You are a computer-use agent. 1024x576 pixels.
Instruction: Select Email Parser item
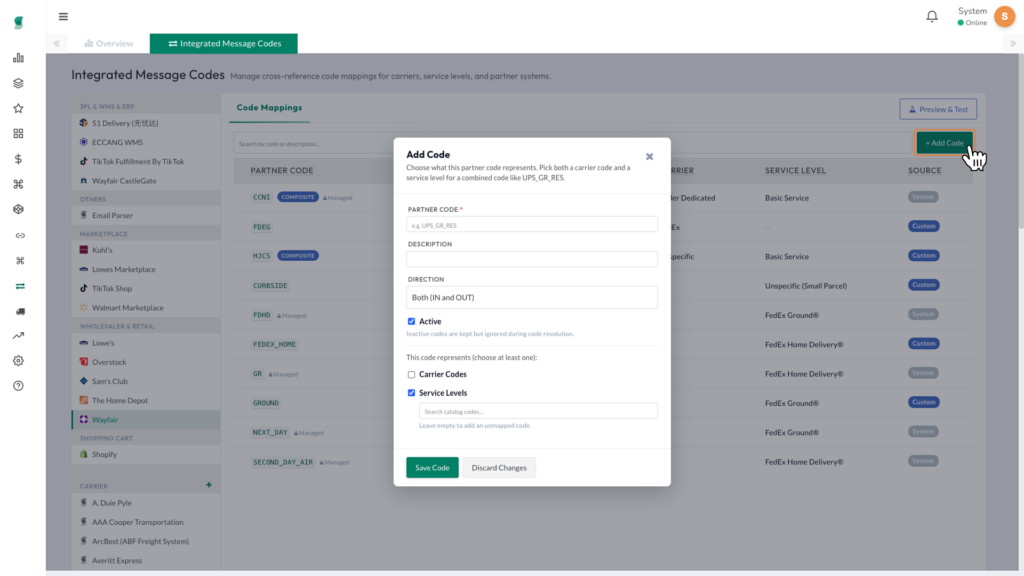pyautogui.click(x=146, y=215)
